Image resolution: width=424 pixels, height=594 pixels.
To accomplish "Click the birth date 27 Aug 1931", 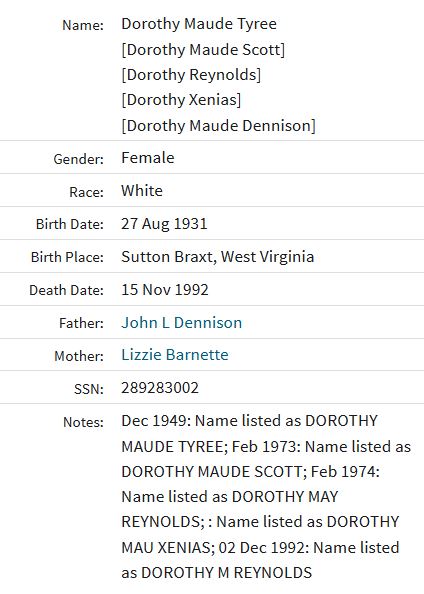I will tap(164, 224).
